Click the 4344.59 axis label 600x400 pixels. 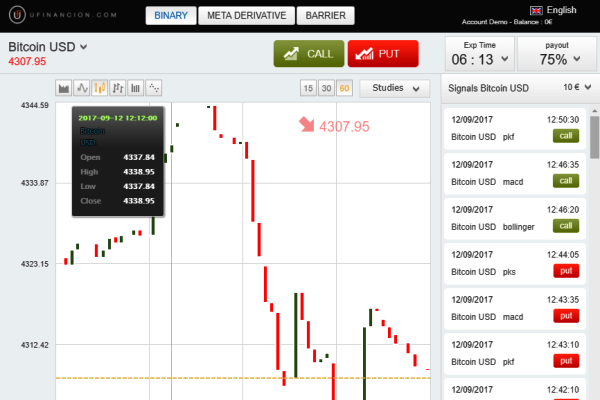click(35, 105)
